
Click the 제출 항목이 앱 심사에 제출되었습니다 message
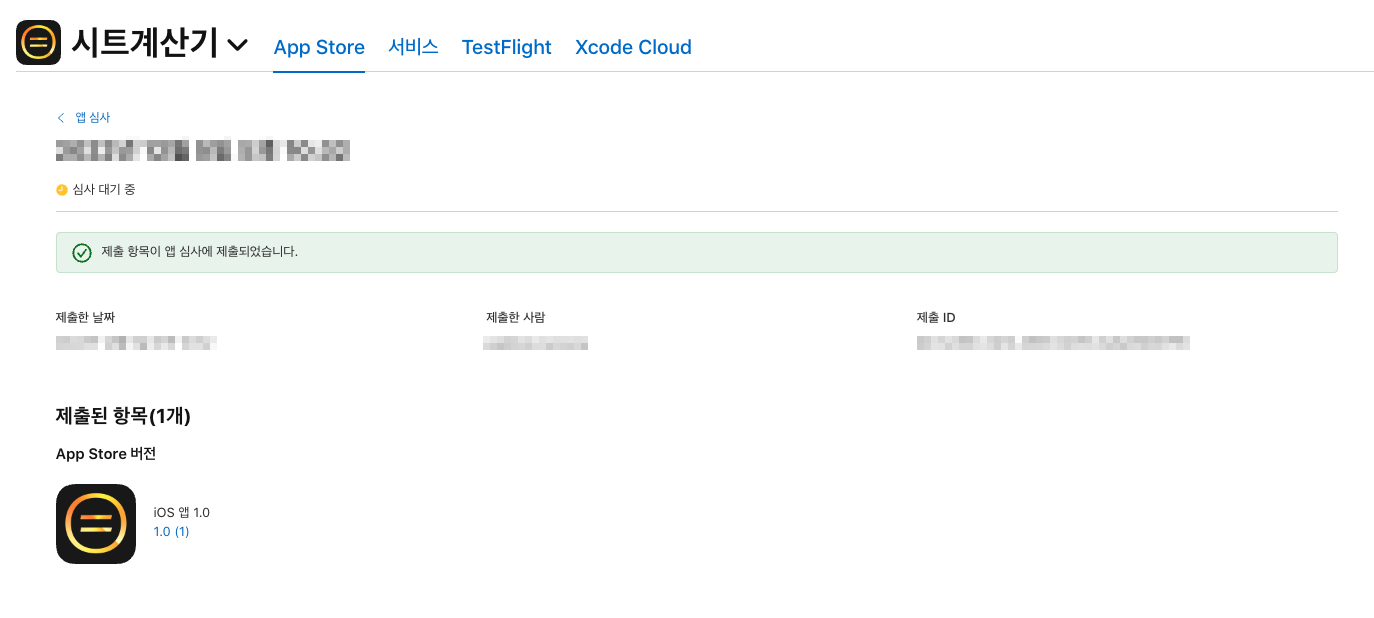click(200, 252)
